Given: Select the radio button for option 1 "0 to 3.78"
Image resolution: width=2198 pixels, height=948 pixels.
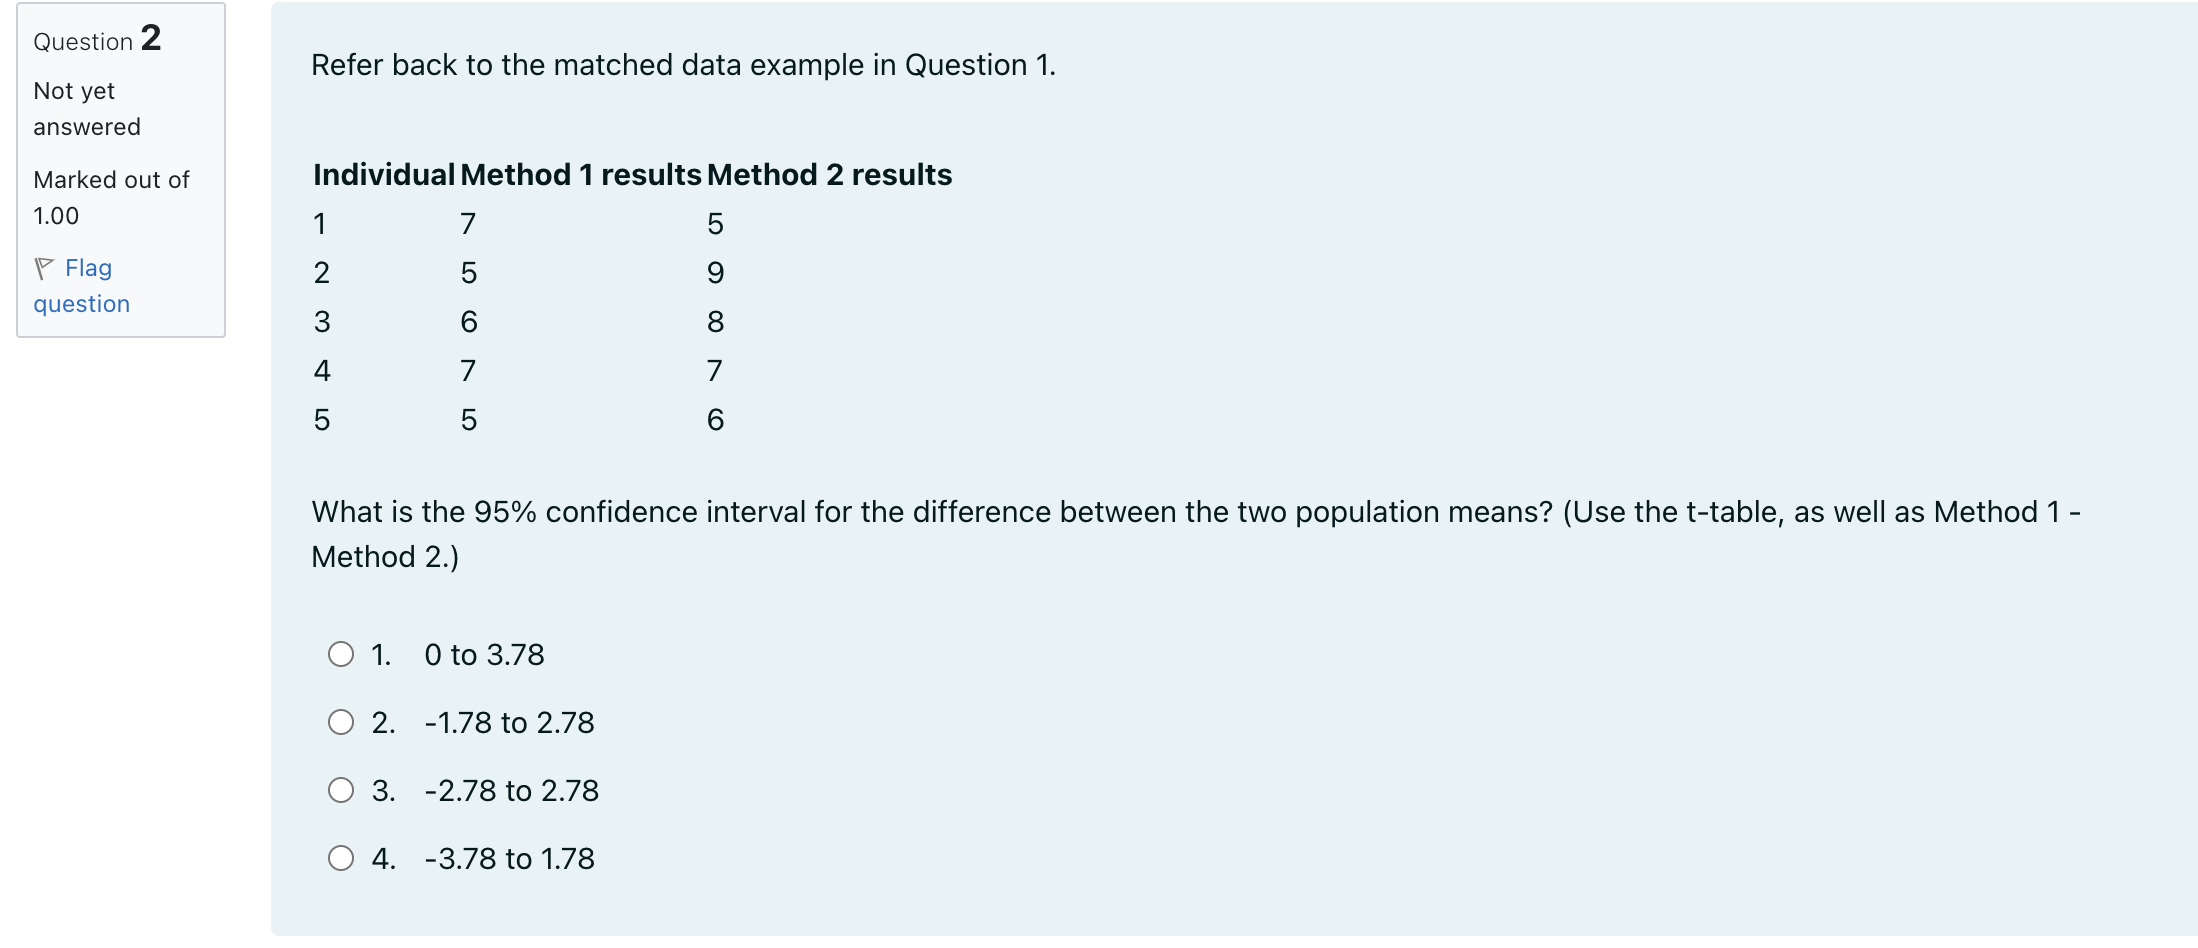Looking at the screenshot, I should 342,653.
